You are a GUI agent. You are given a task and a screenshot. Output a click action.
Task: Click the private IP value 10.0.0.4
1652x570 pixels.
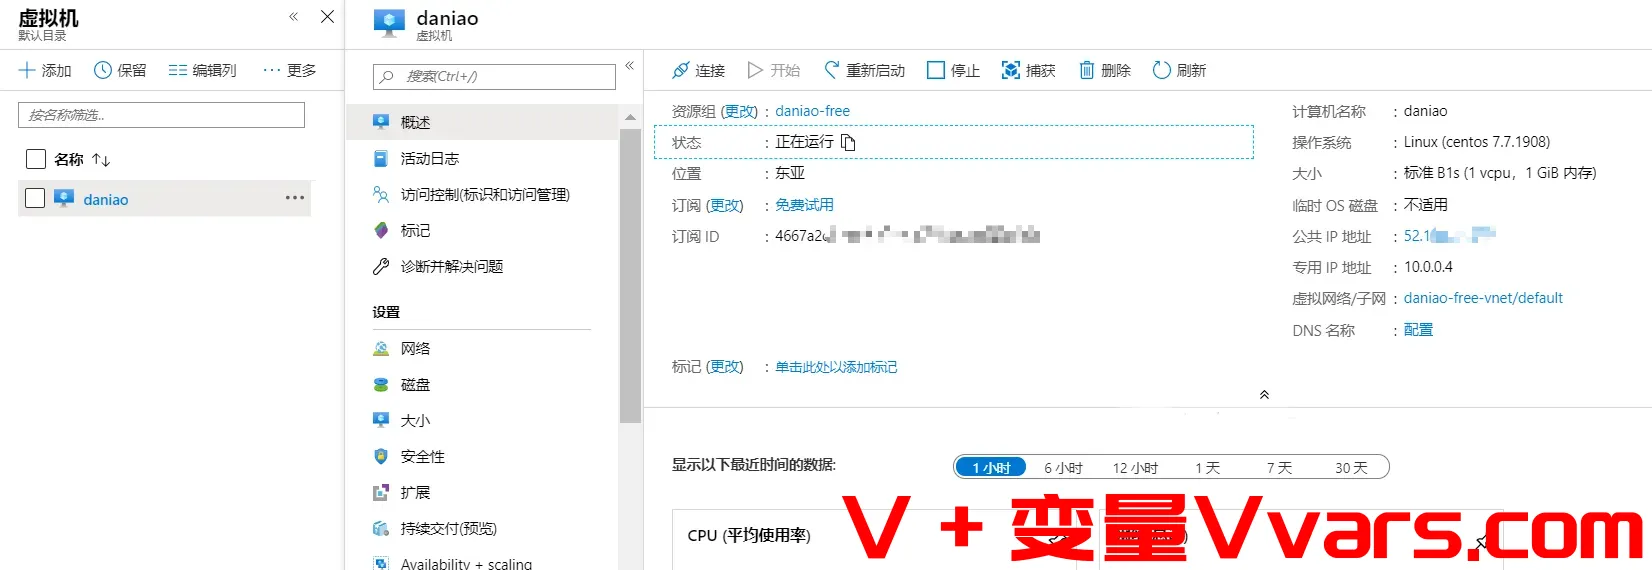tap(1428, 267)
